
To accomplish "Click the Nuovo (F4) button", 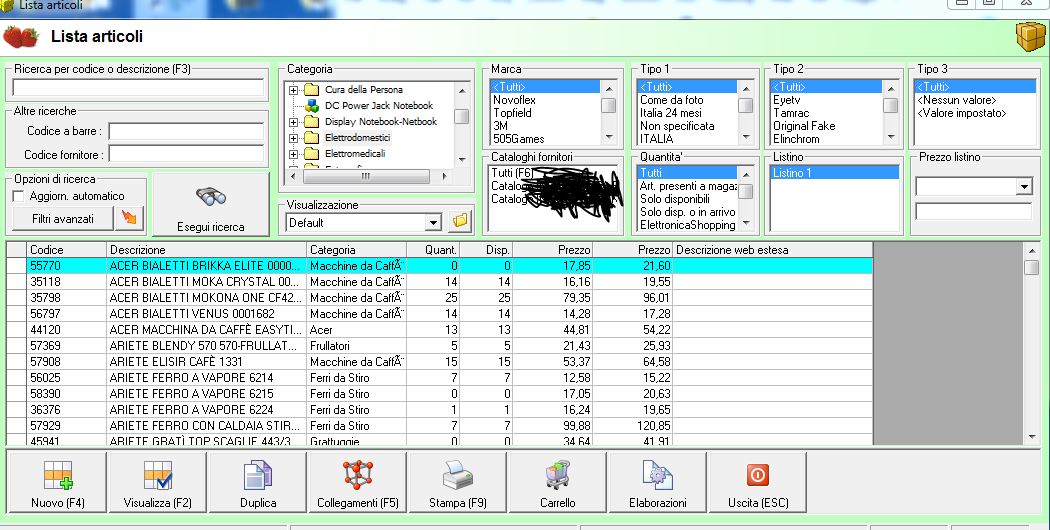I will click(x=58, y=482).
